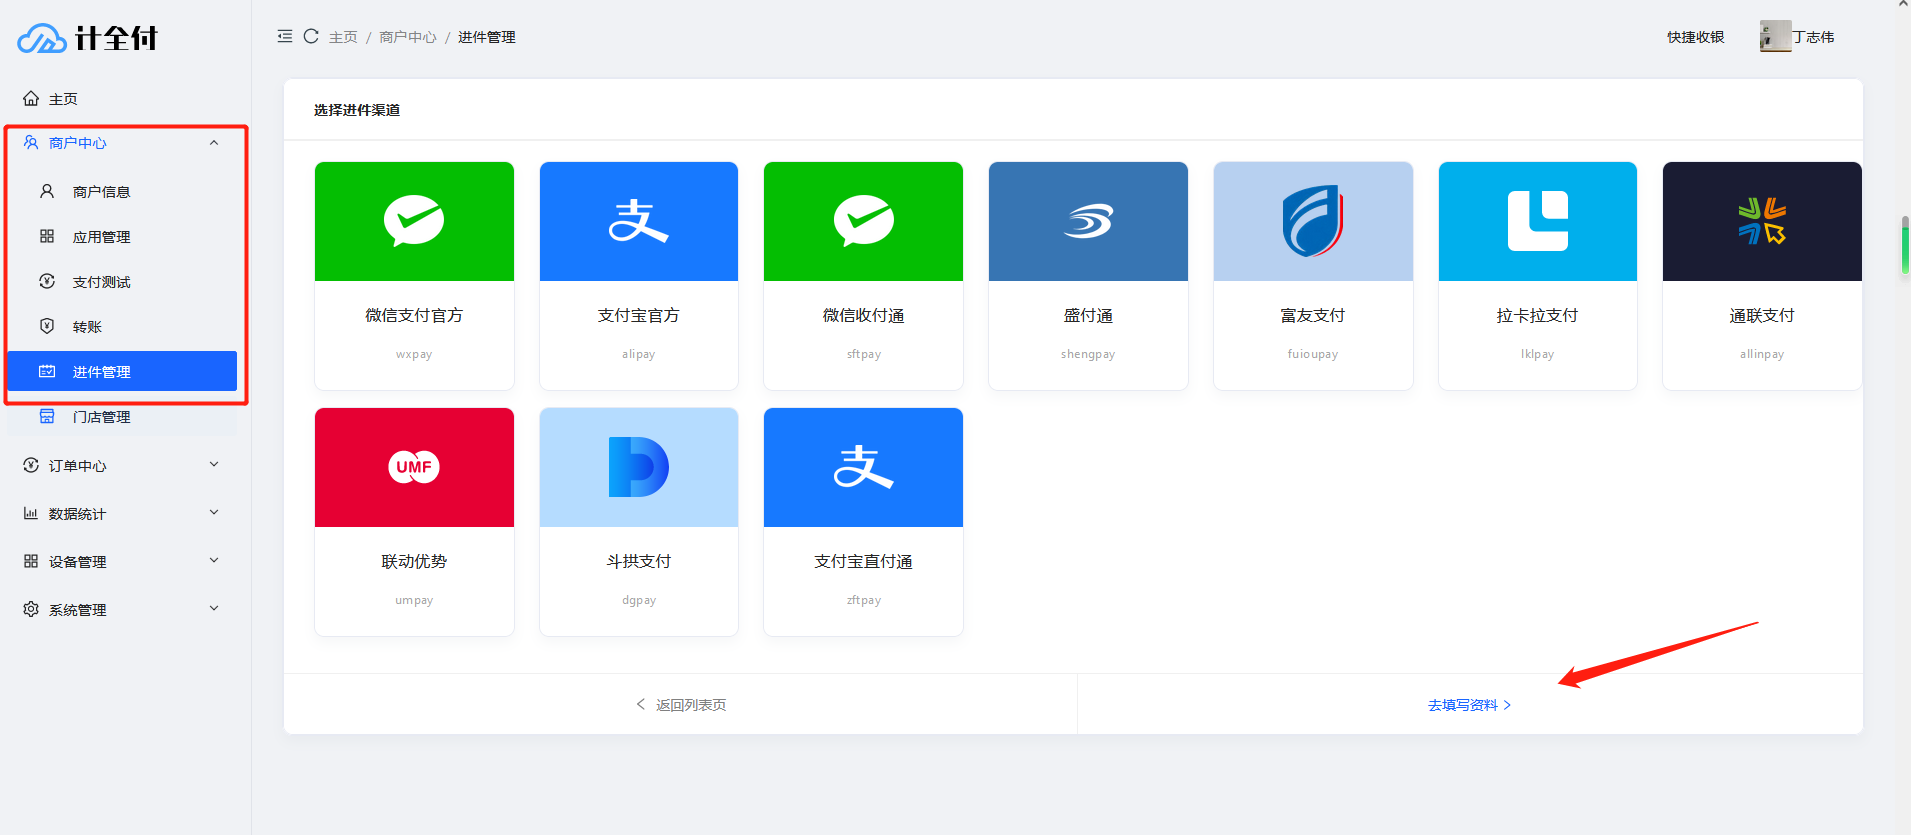Viewport: 1911px width, 835px height.
Task: Click the user avatar picture
Action: [x=1775, y=37]
